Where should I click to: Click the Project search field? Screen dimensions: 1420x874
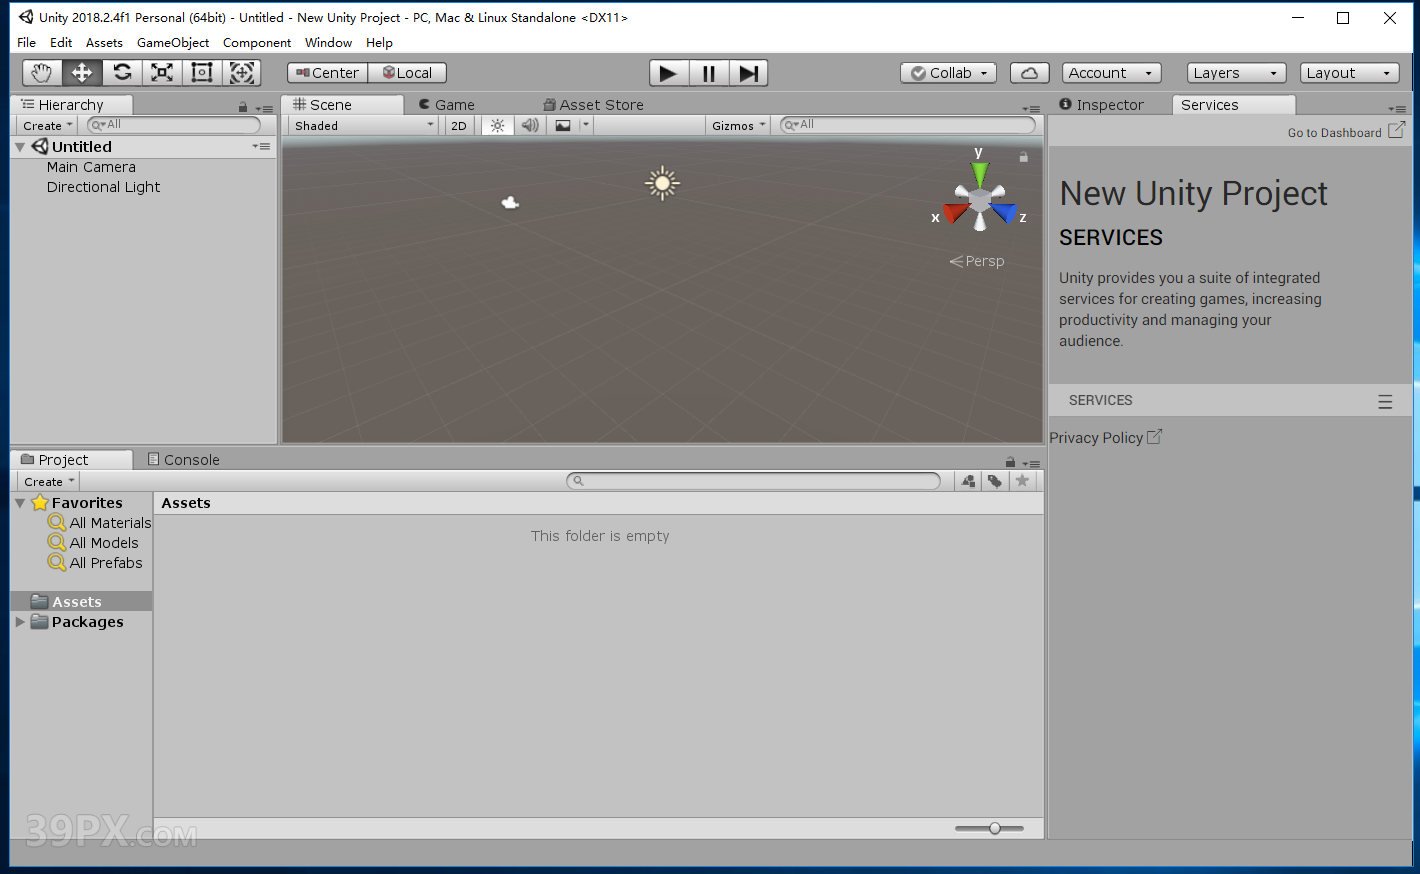pos(754,481)
